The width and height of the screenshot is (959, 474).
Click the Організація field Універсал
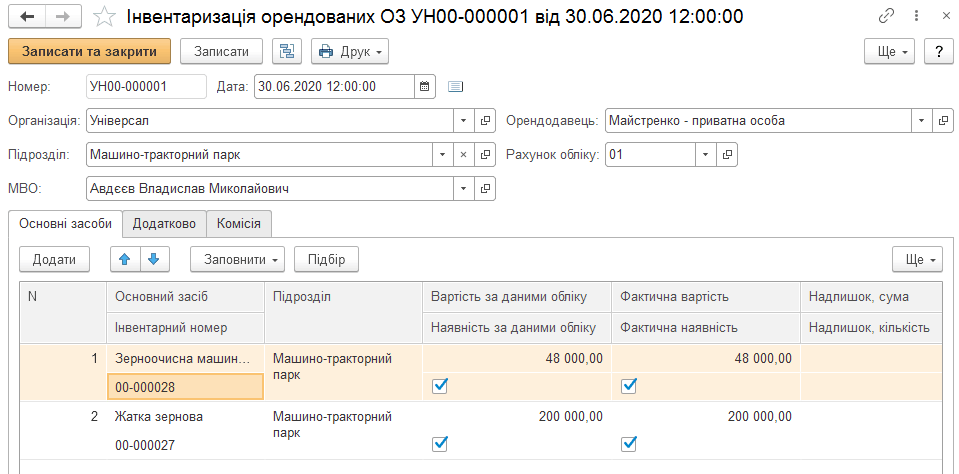pos(270,120)
